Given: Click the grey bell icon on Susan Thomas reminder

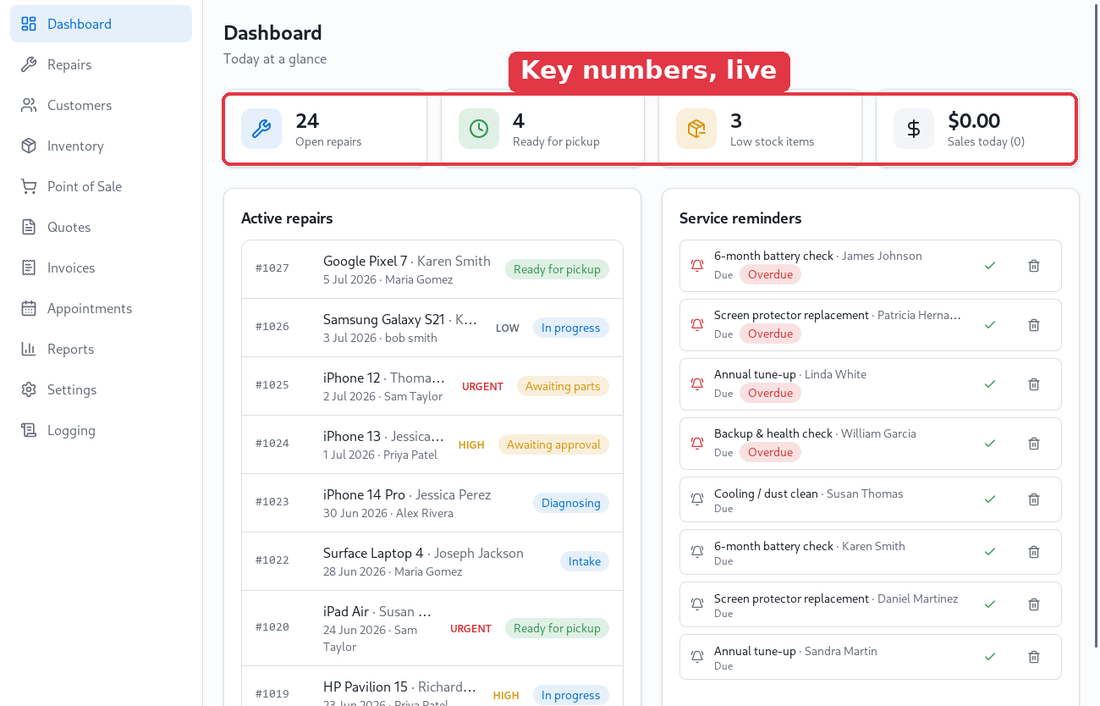Looking at the screenshot, I should (697, 500).
